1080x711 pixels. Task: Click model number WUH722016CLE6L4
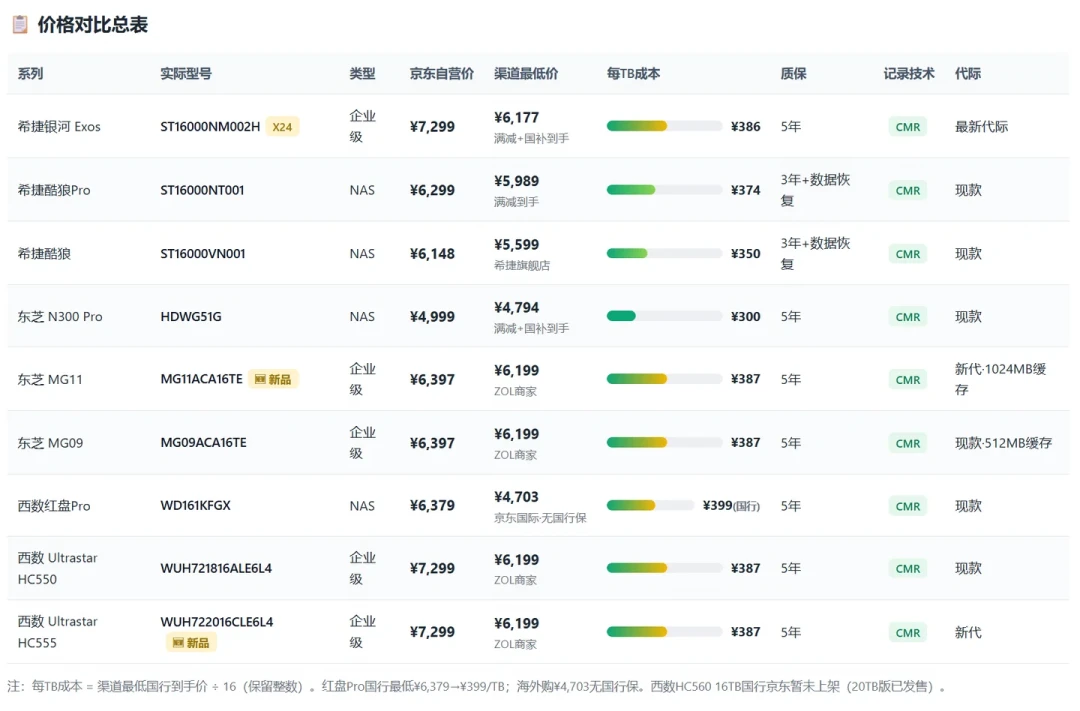tap(217, 622)
